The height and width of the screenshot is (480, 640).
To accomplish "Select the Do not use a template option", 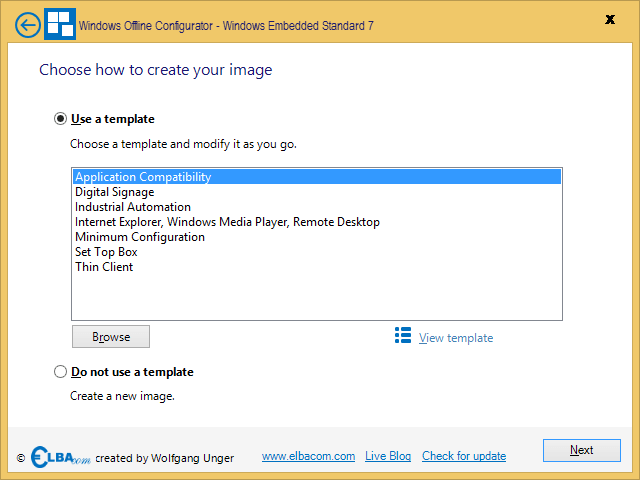I will [x=60, y=372].
